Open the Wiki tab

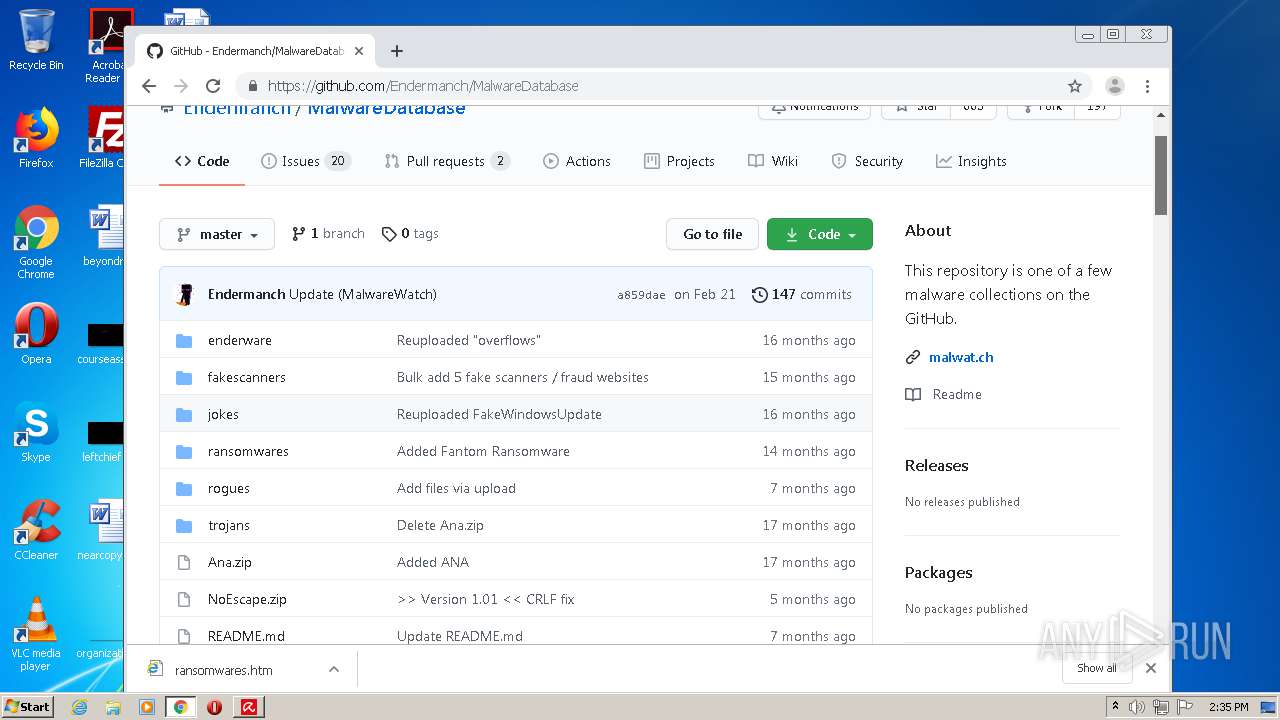[773, 161]
